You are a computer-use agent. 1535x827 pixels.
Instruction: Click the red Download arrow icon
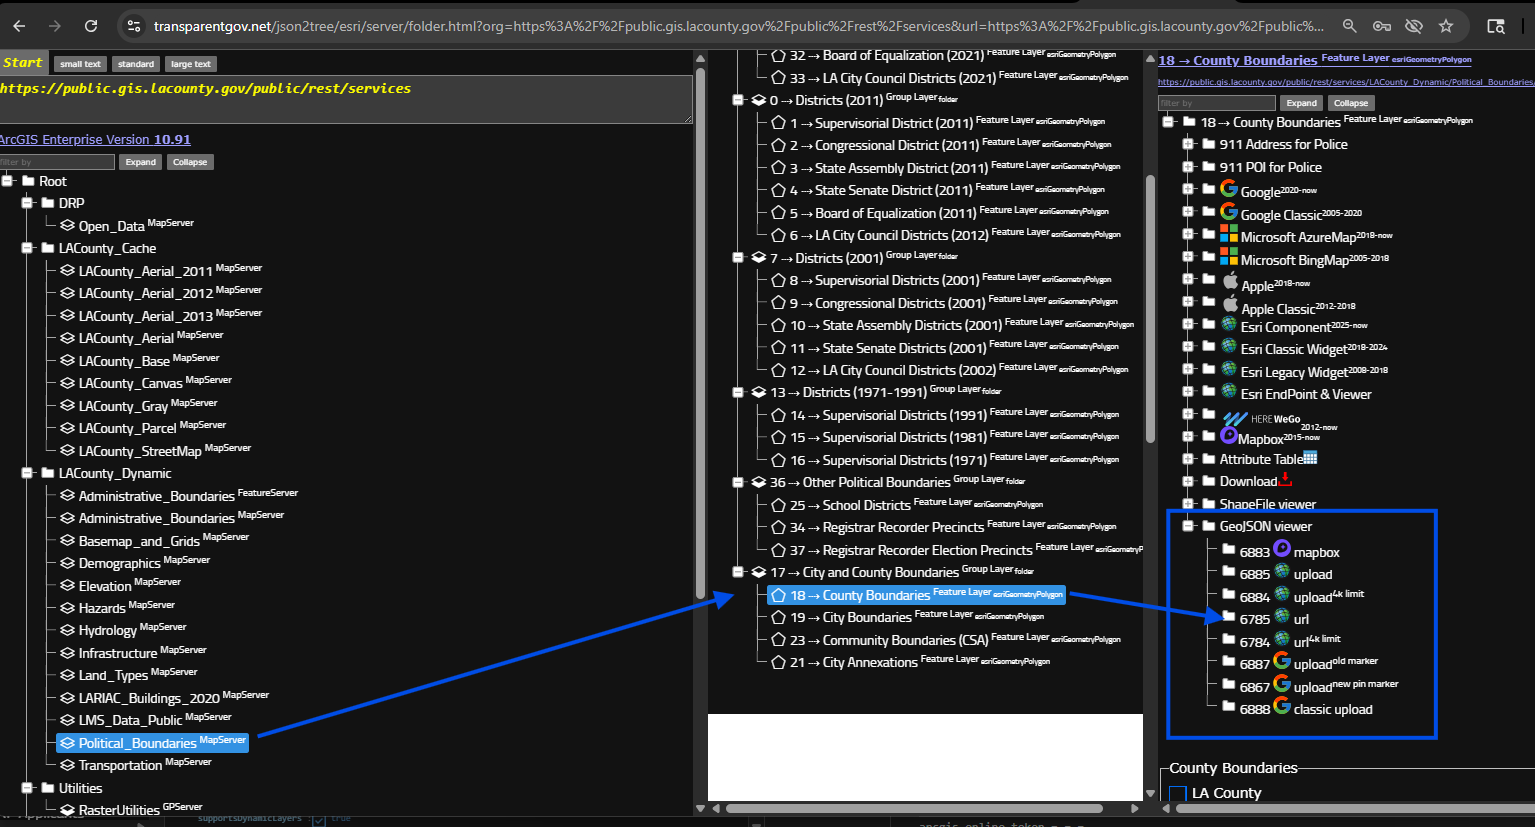(1285, 479)
